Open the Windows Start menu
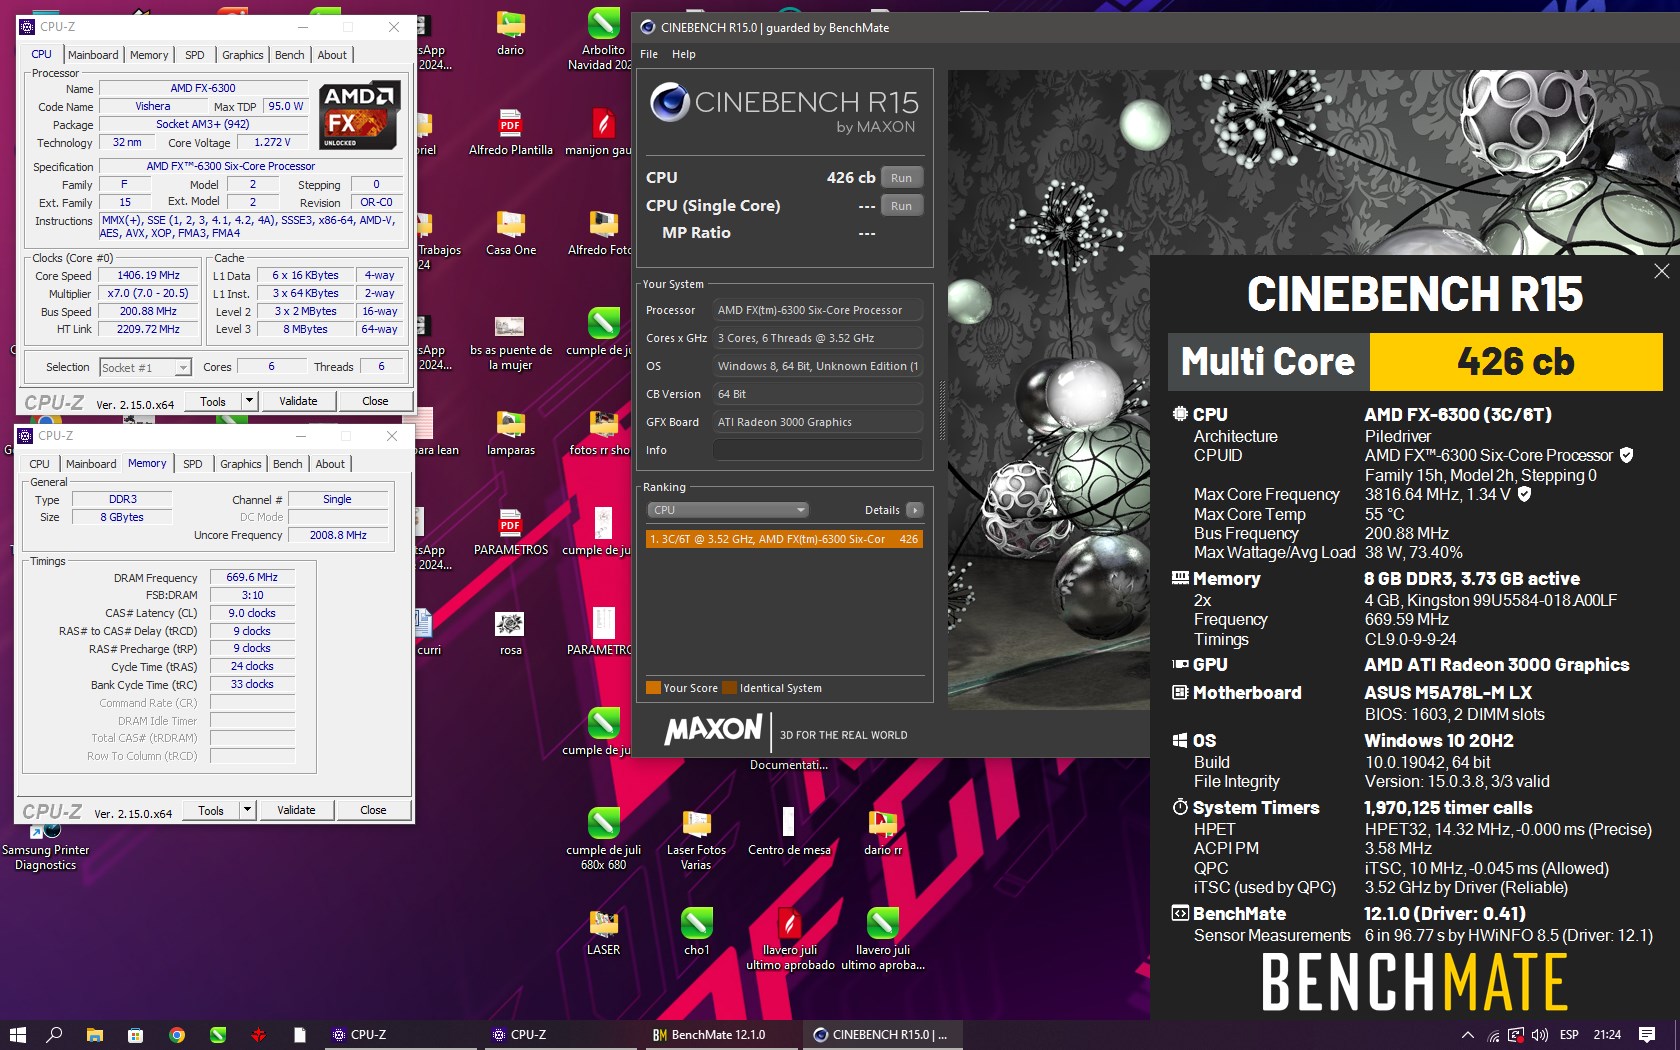The image size is (1680, 1050). (x=17, y=1034)
